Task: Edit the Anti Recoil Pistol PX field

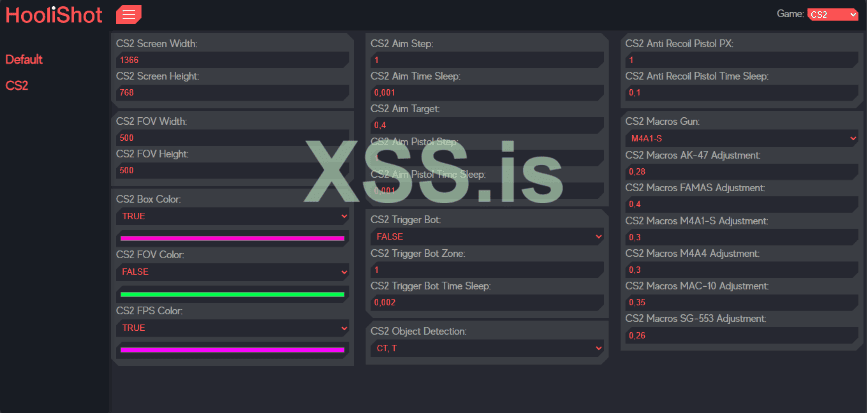Action: pos(741,60)
